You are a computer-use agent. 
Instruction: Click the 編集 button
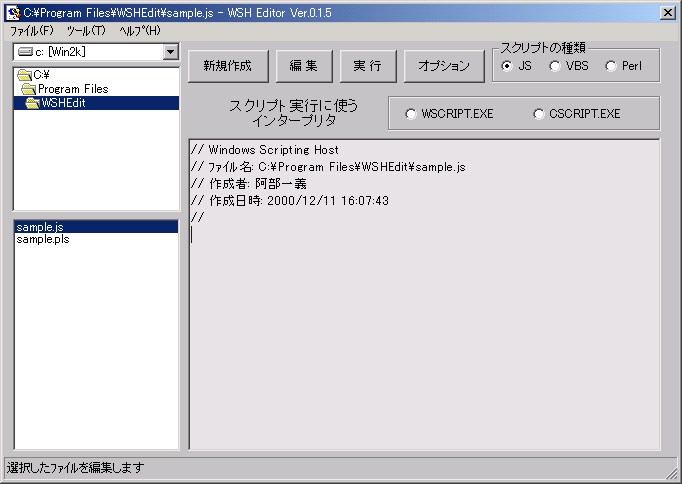click(x=304, y=66)
